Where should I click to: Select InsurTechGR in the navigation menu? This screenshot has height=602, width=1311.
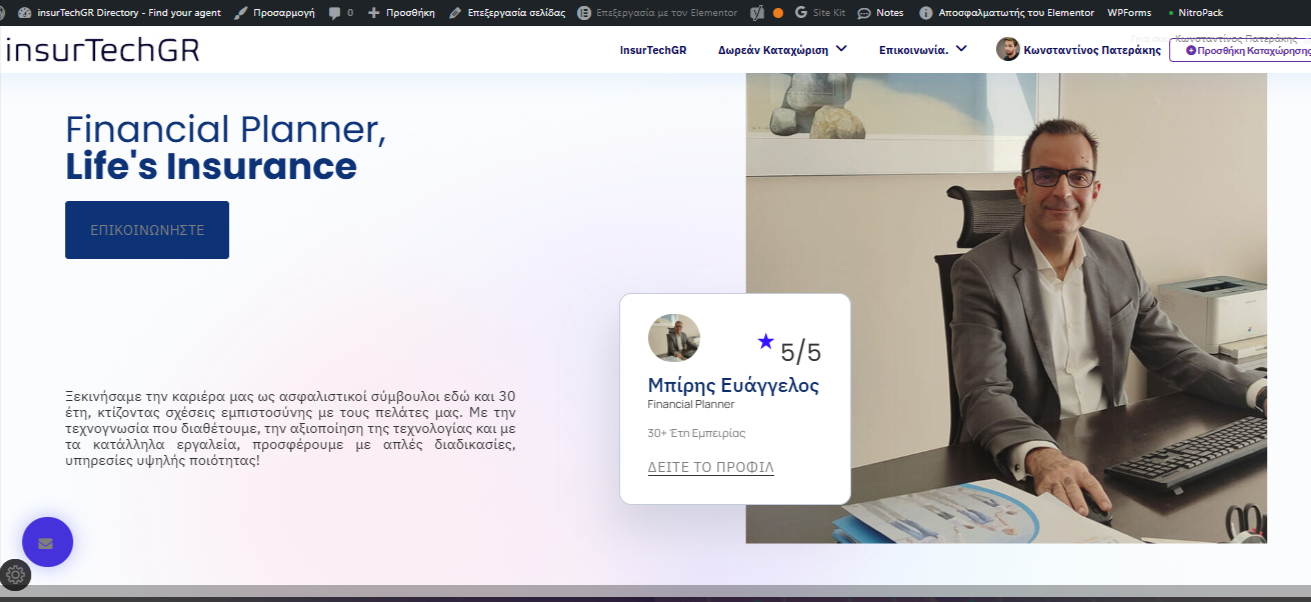pos(653,50)
